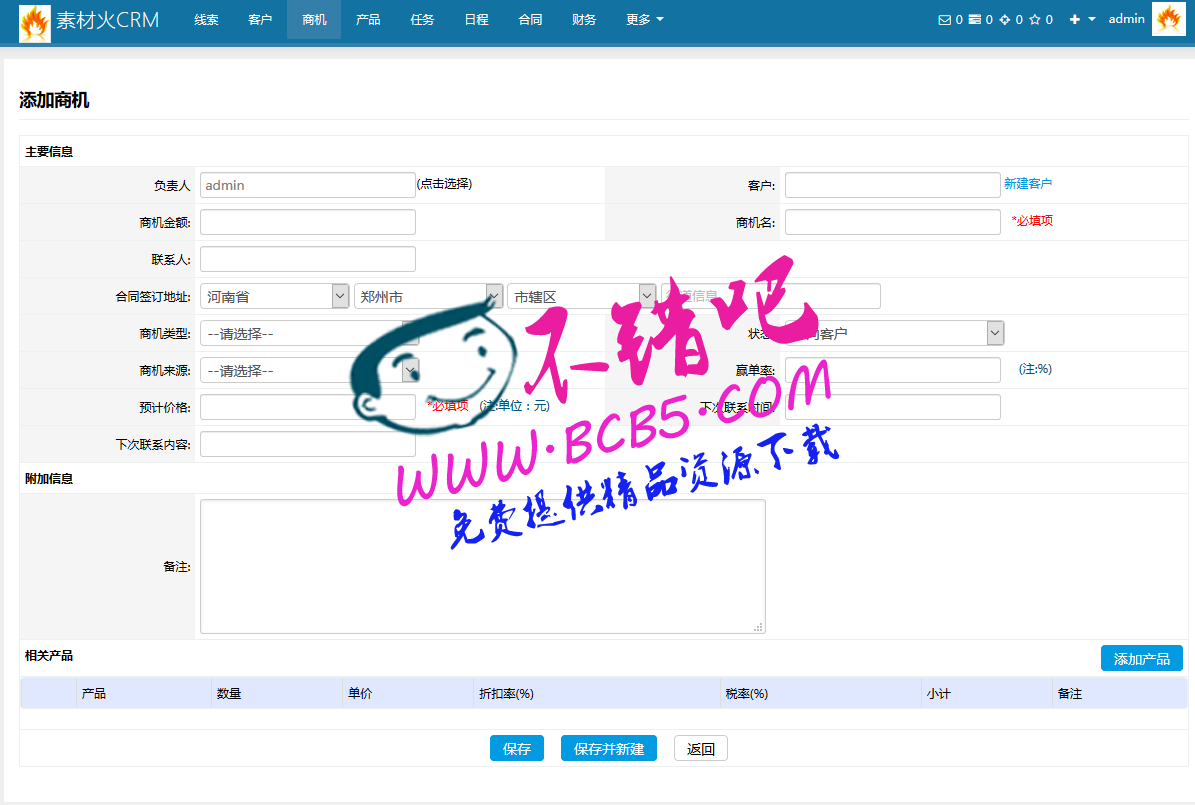This screenshot has width=1195, height=805.
Task: Click the 主要信息 section heading
Action: tap(49, 152)
